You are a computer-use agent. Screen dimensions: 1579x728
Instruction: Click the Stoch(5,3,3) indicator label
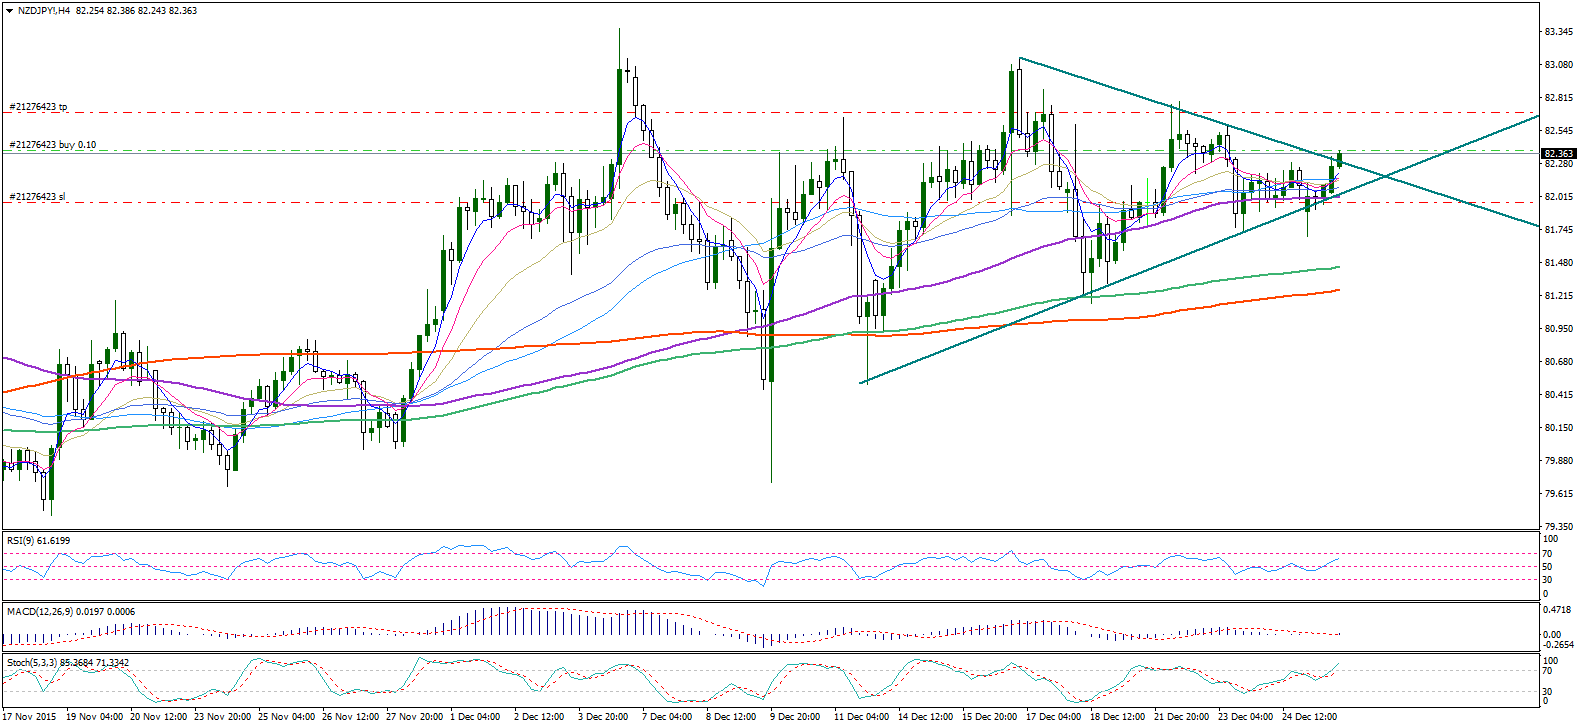[x=68, y=662]
